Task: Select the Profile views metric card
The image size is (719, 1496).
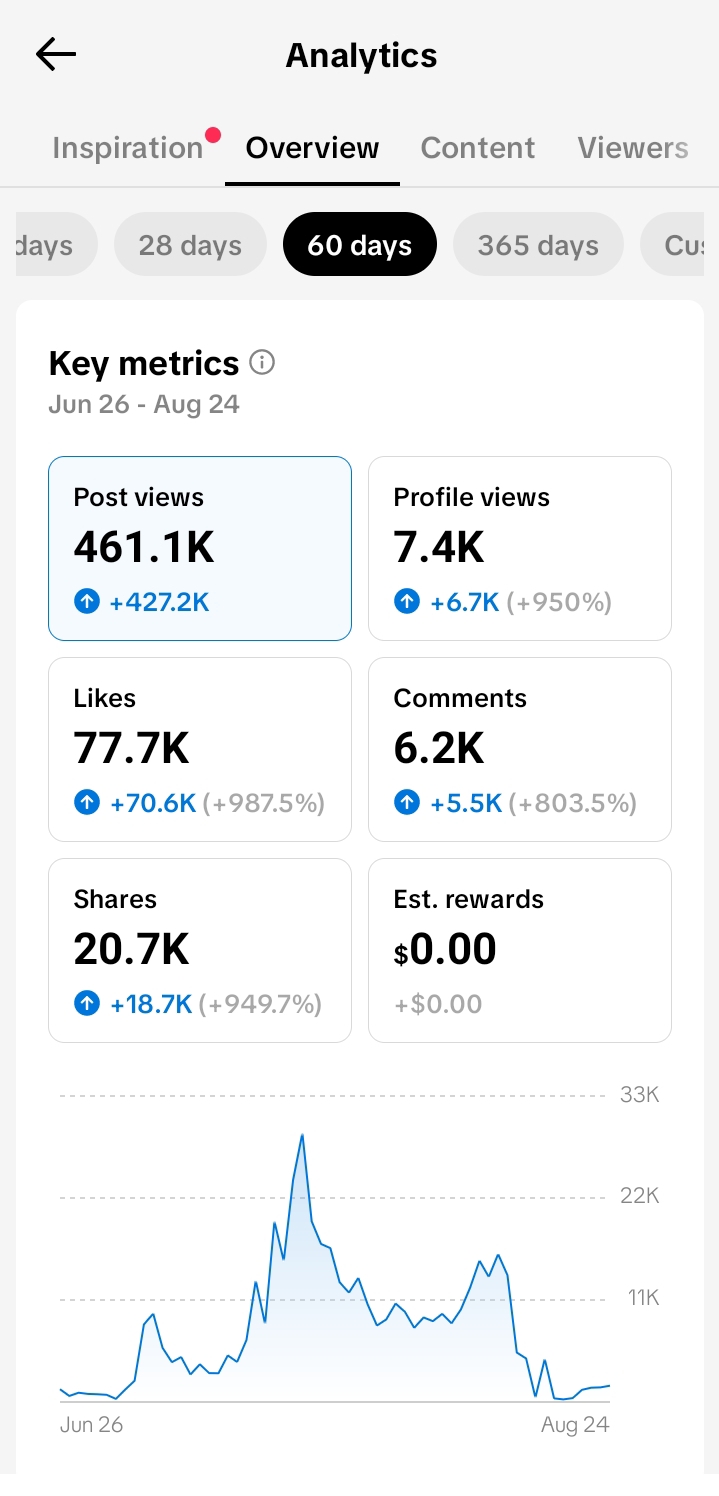Action: coord(520,549)
